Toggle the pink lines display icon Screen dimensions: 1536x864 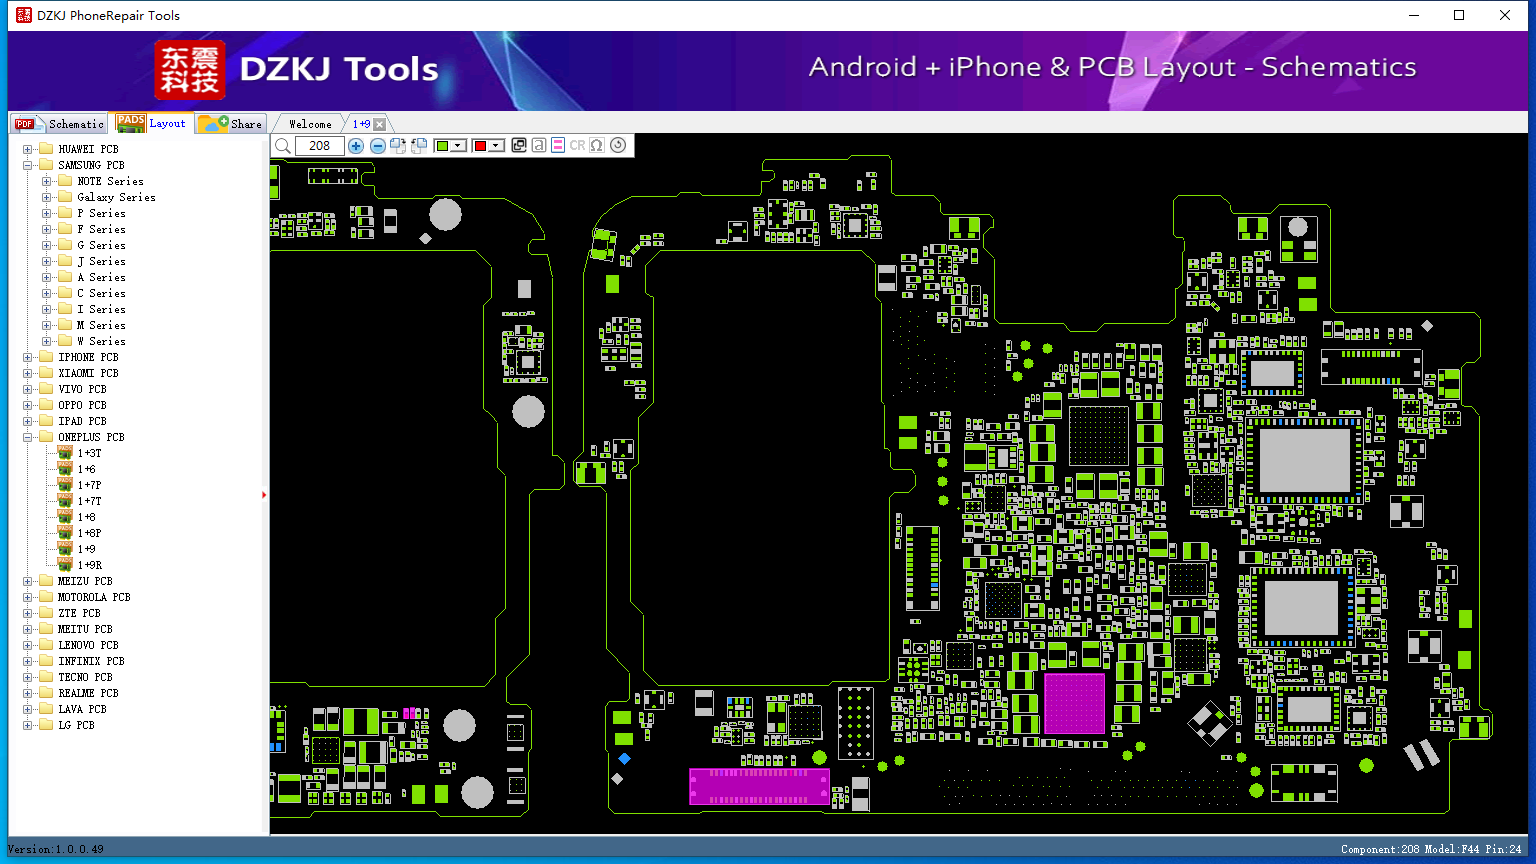(x=558, y=146)
